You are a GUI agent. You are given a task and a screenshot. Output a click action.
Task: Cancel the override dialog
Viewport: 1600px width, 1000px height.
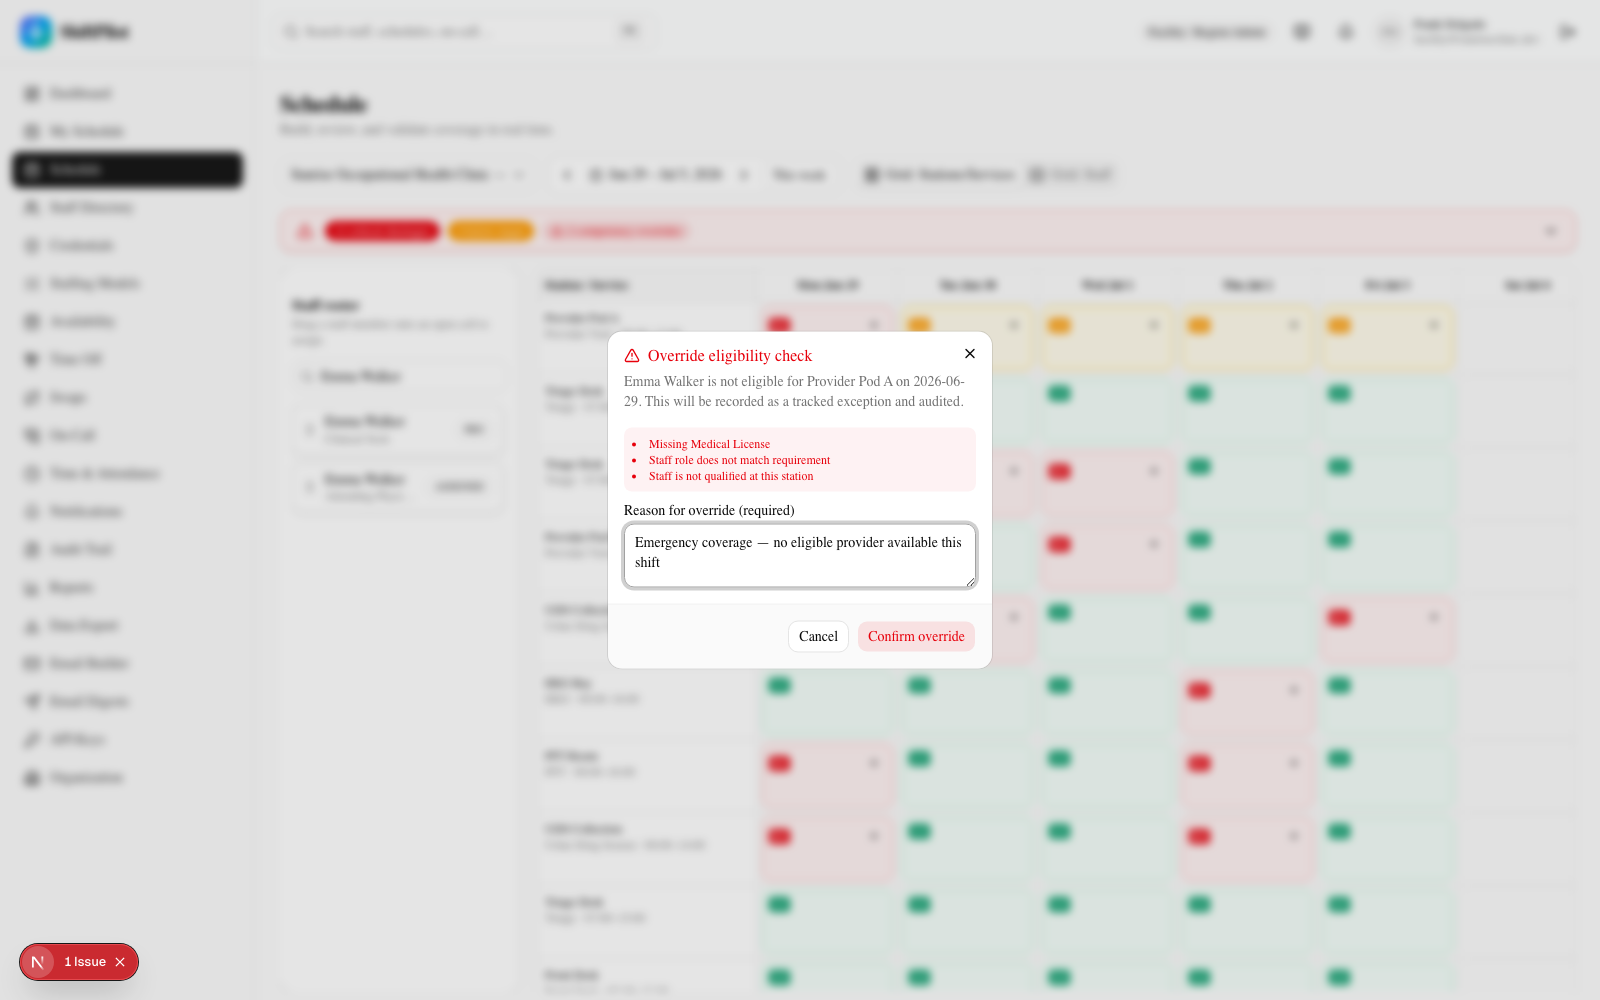coord(818,637)
